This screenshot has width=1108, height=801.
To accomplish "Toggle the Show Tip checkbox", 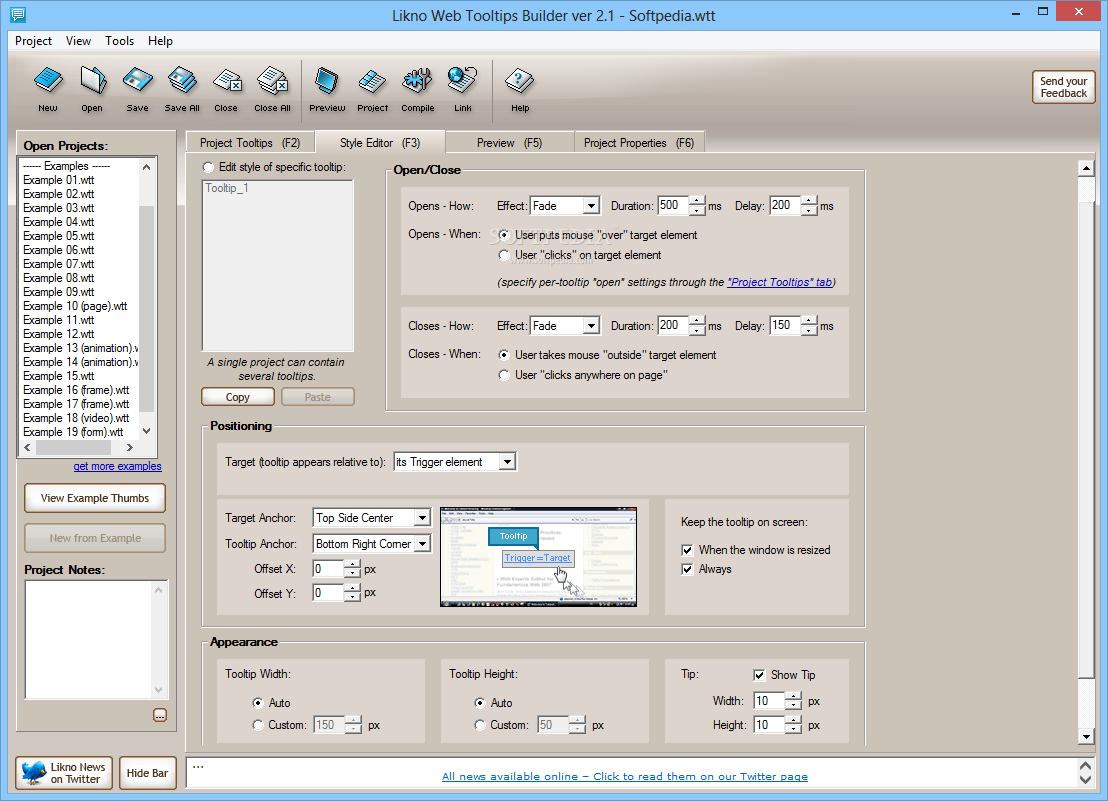I will coord(759,675).
